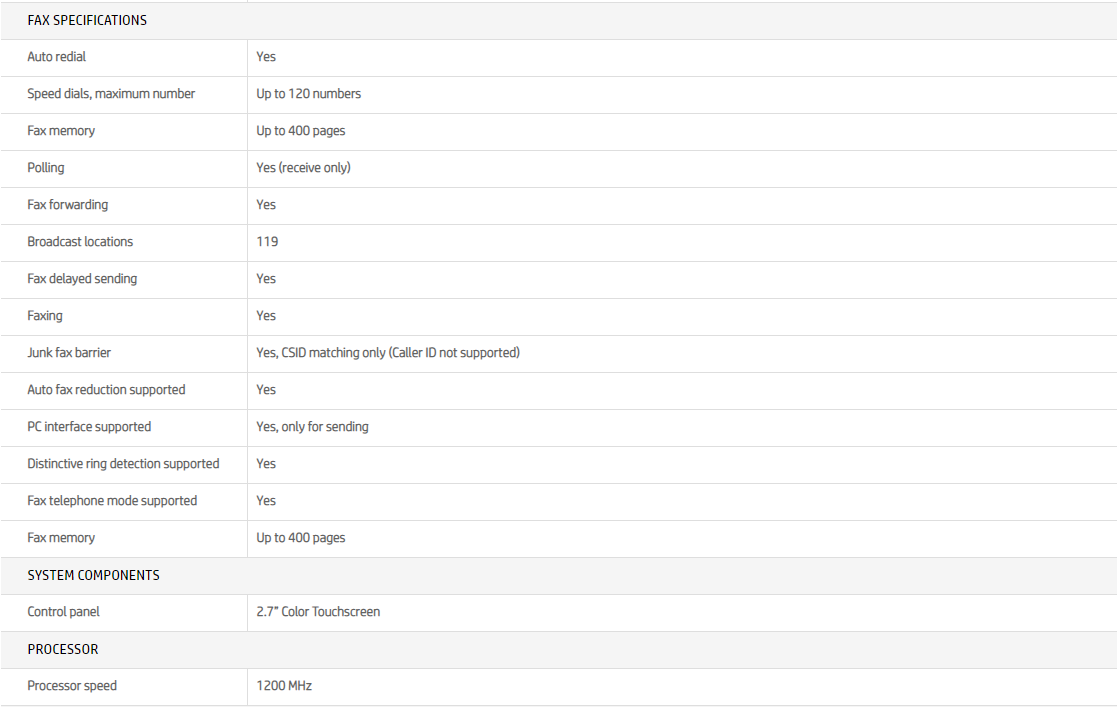Click the "Polling" row label
This screenshot has width=1120, height=707.
point(46,168)
